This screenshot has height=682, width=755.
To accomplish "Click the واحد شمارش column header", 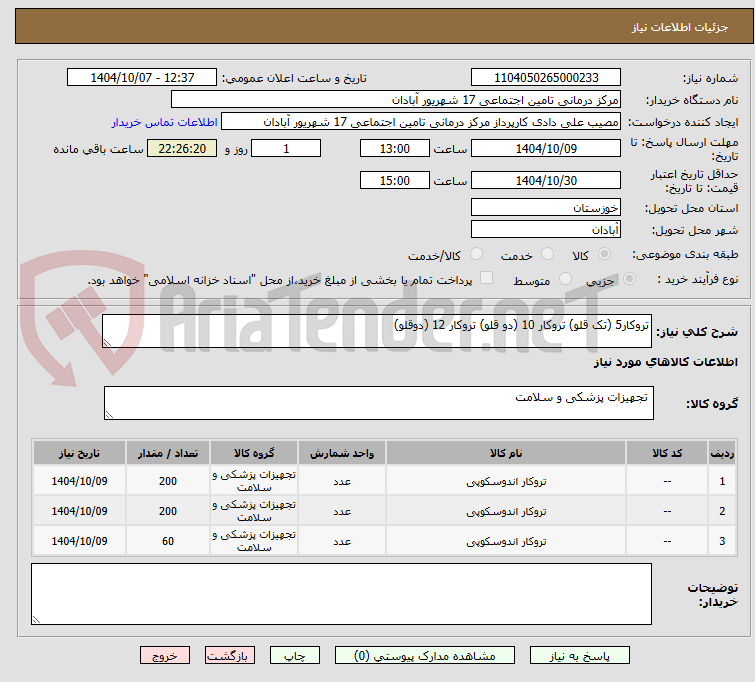I will (342, 453).
